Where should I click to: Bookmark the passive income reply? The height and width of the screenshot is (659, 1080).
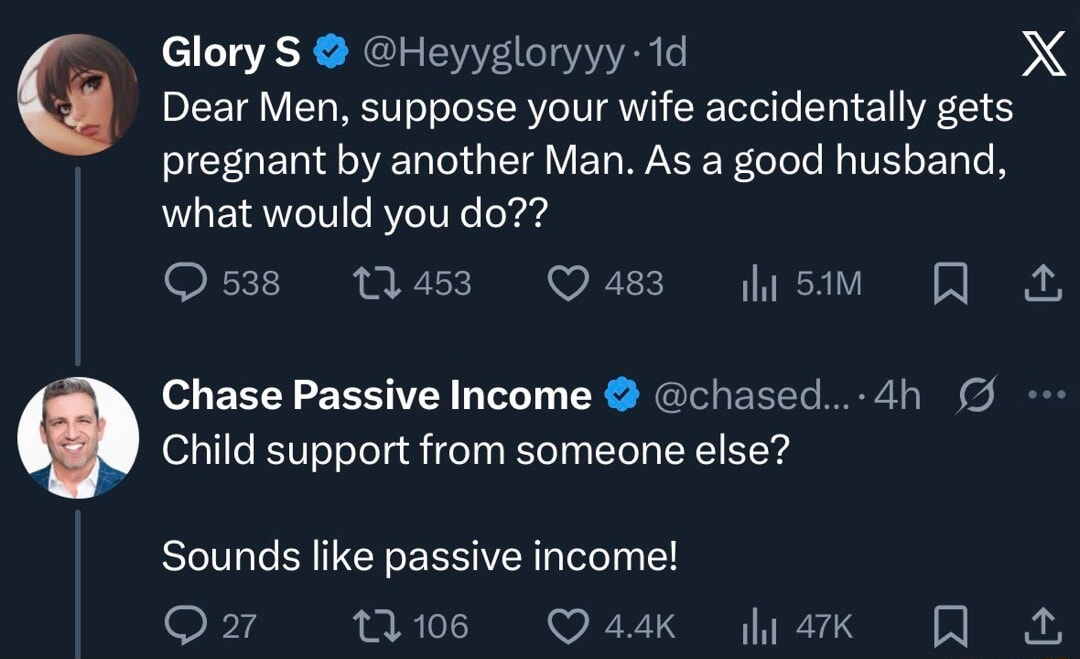[x=948, y=626]
